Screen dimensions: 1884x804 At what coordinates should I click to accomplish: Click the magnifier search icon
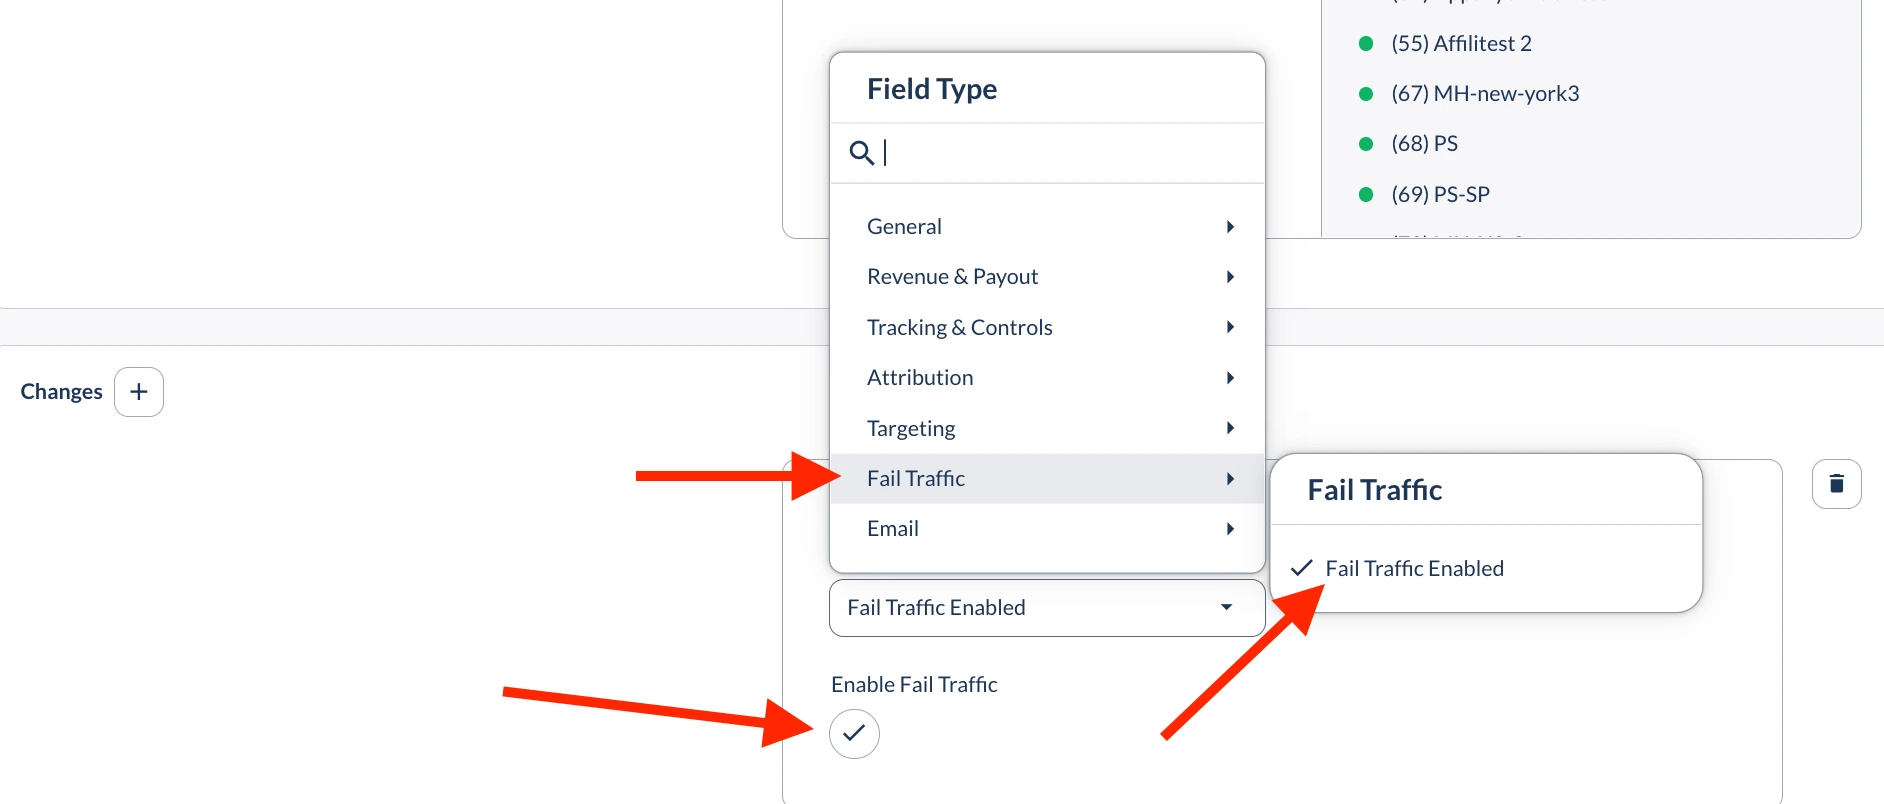click(x=861, y=153)
